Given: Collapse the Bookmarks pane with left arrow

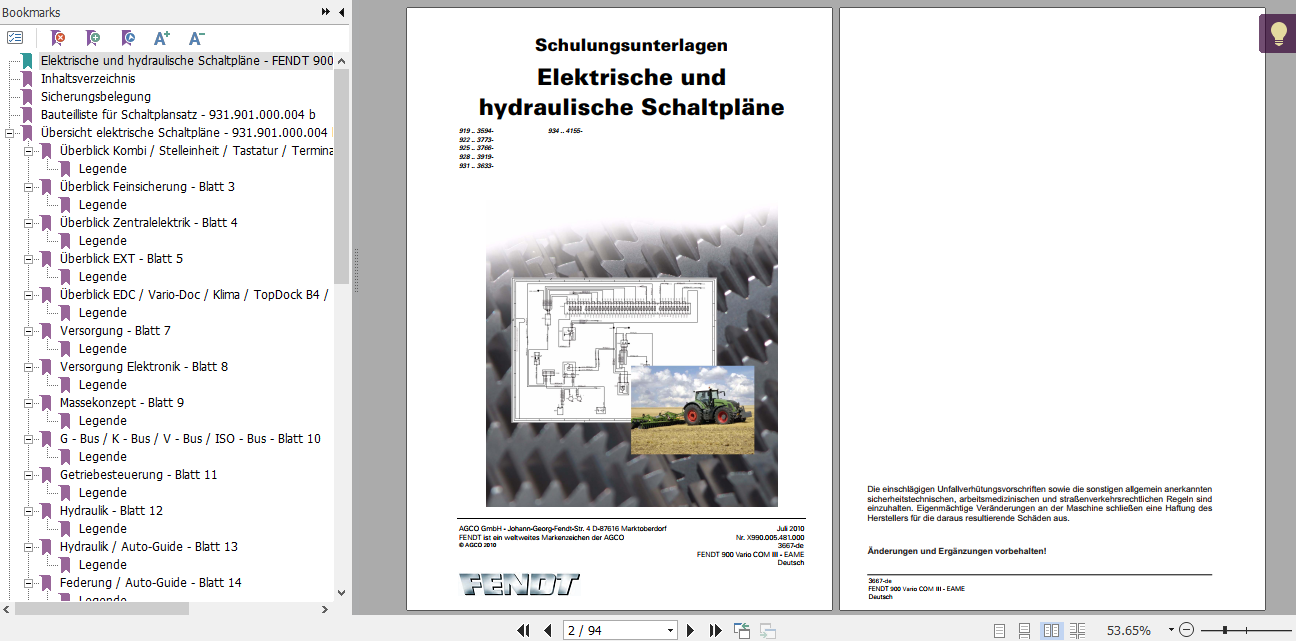Looking at the screenshot, I should click(342, 12).
